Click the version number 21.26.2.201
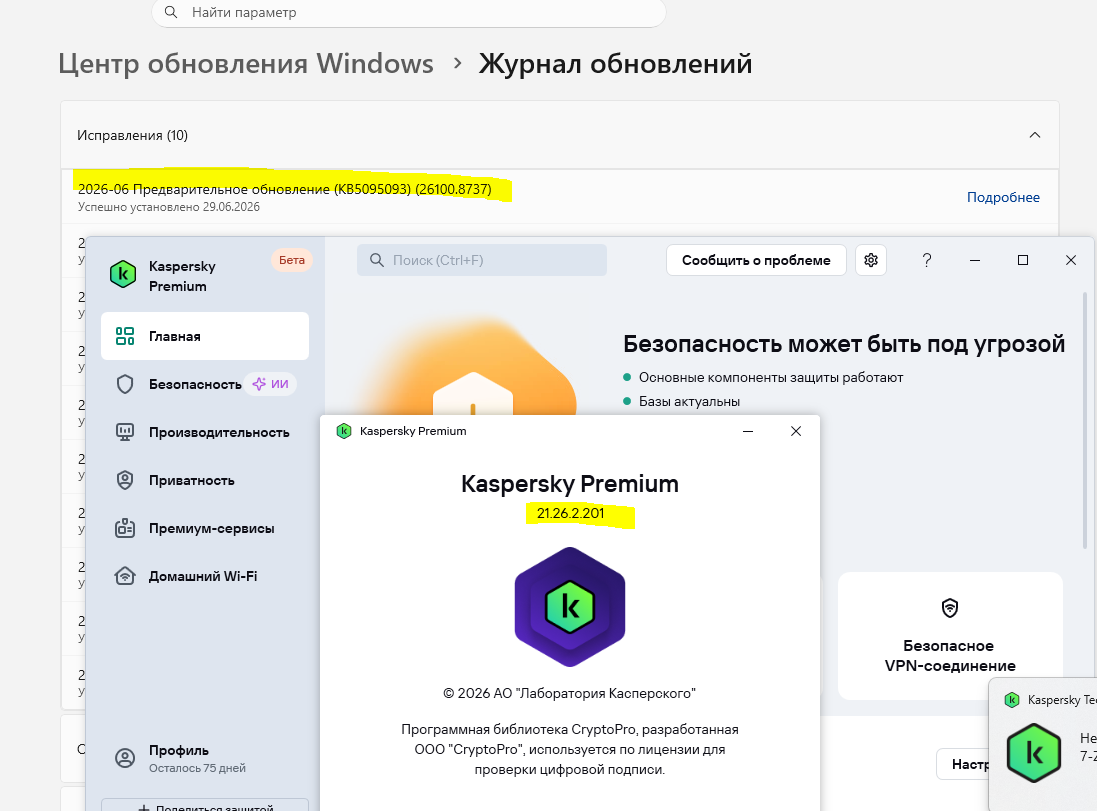This screenshot has width=1097, height=811. click(570, 513)
